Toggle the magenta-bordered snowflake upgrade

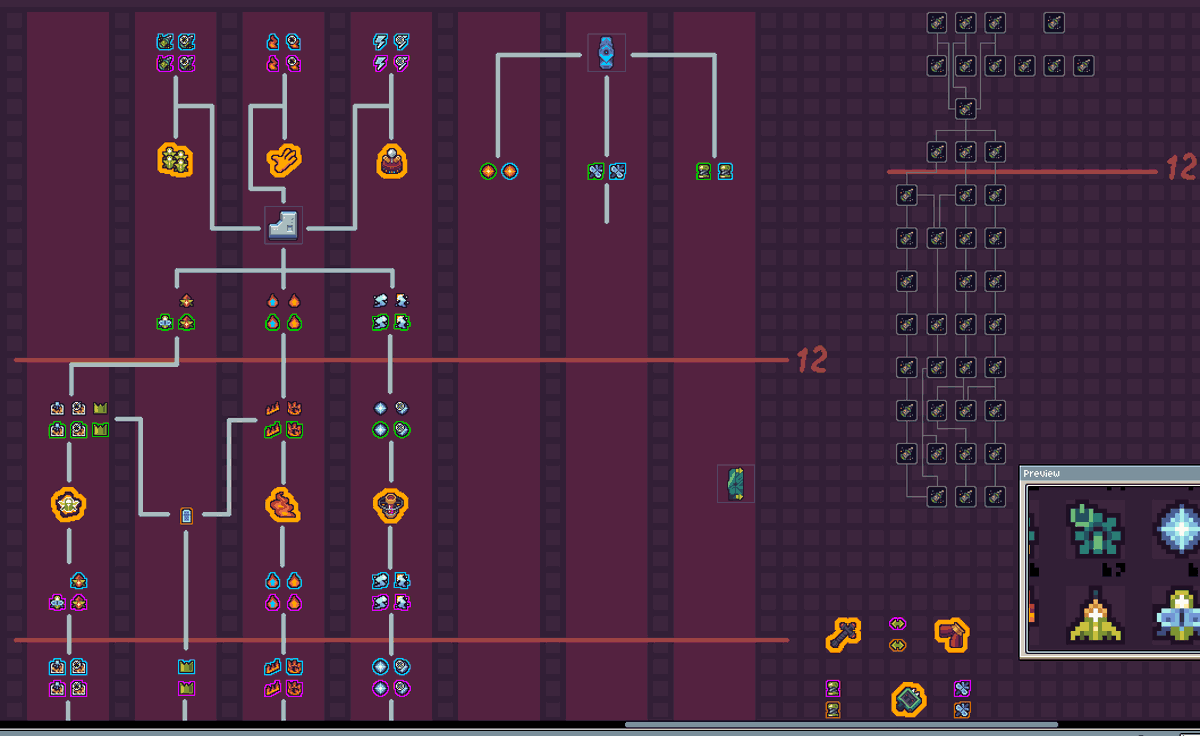click(962, 688)
